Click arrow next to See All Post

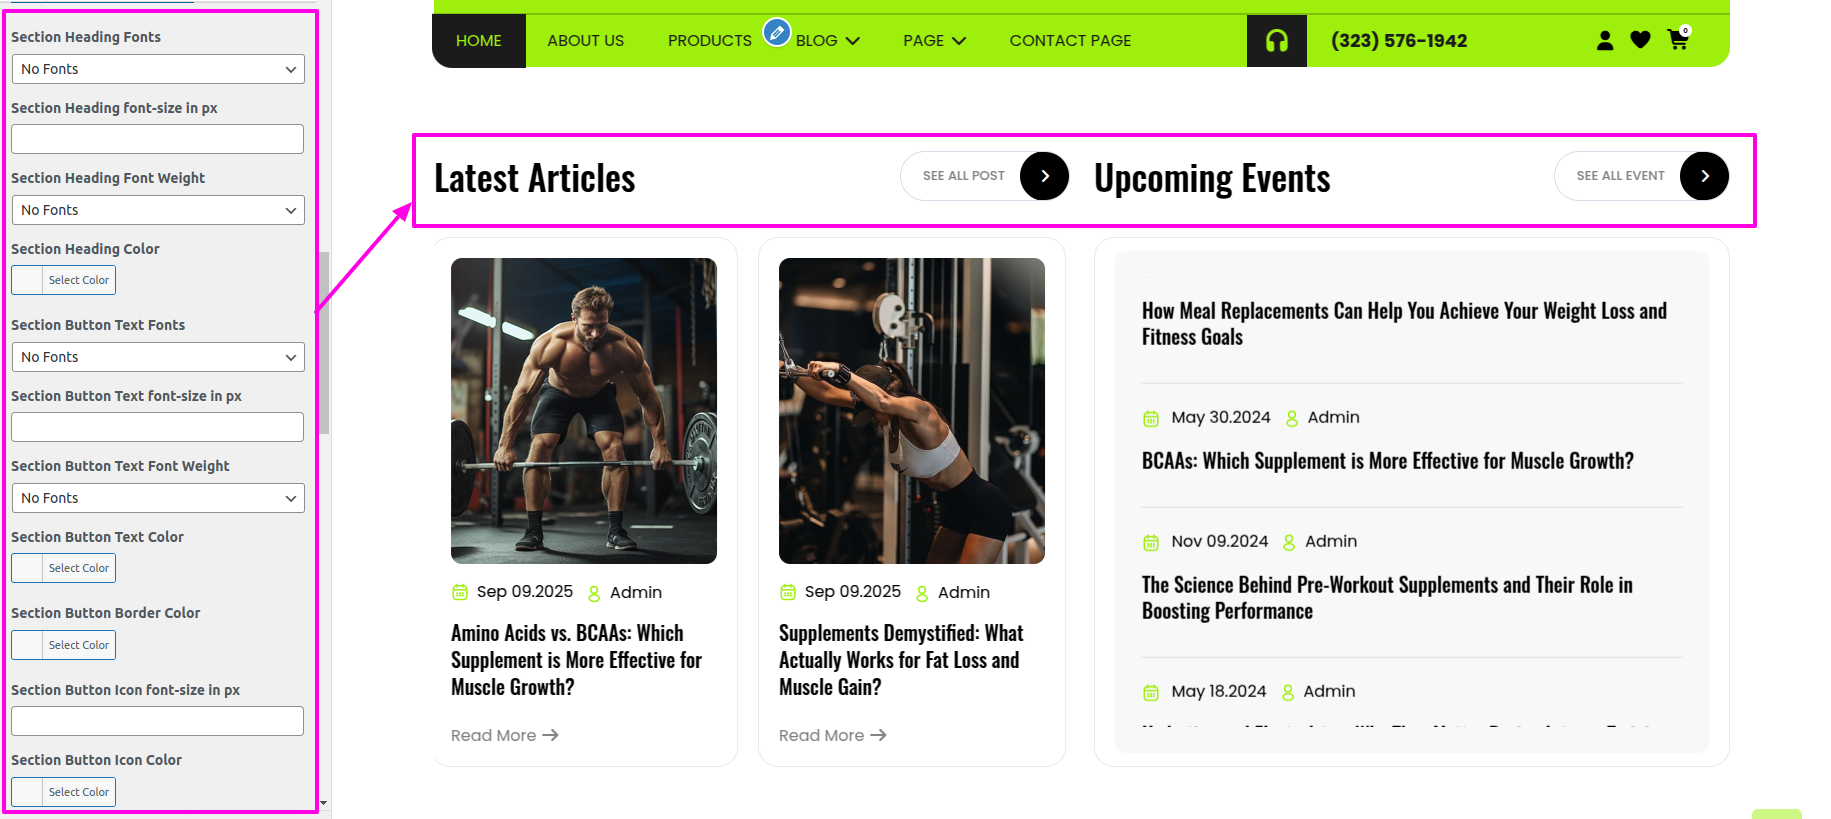1044,176
